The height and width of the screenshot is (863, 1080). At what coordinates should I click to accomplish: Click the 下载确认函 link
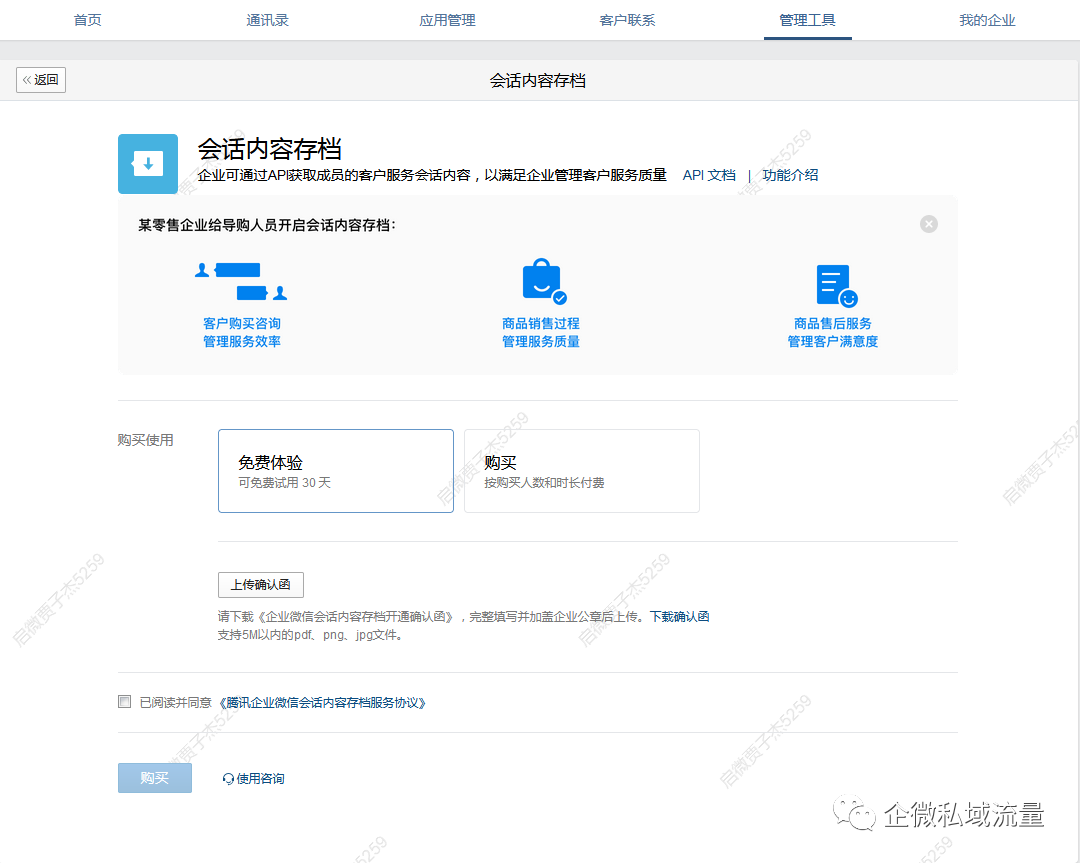pyautogui.click(x=680, y=616)
